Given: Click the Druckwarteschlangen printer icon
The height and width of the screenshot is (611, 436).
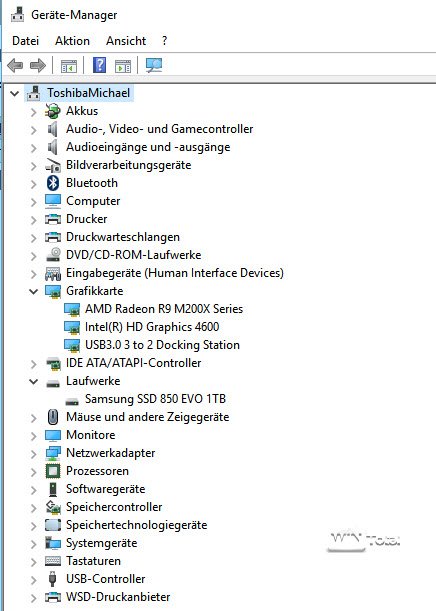Looking at the screenshot, I should 53,237.
